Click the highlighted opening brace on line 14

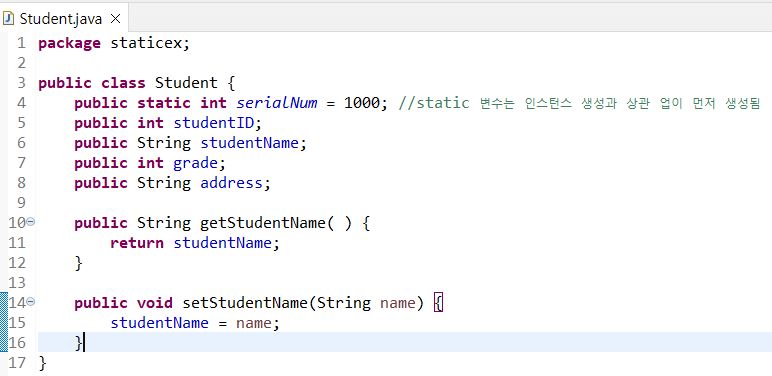click(439, 303)
